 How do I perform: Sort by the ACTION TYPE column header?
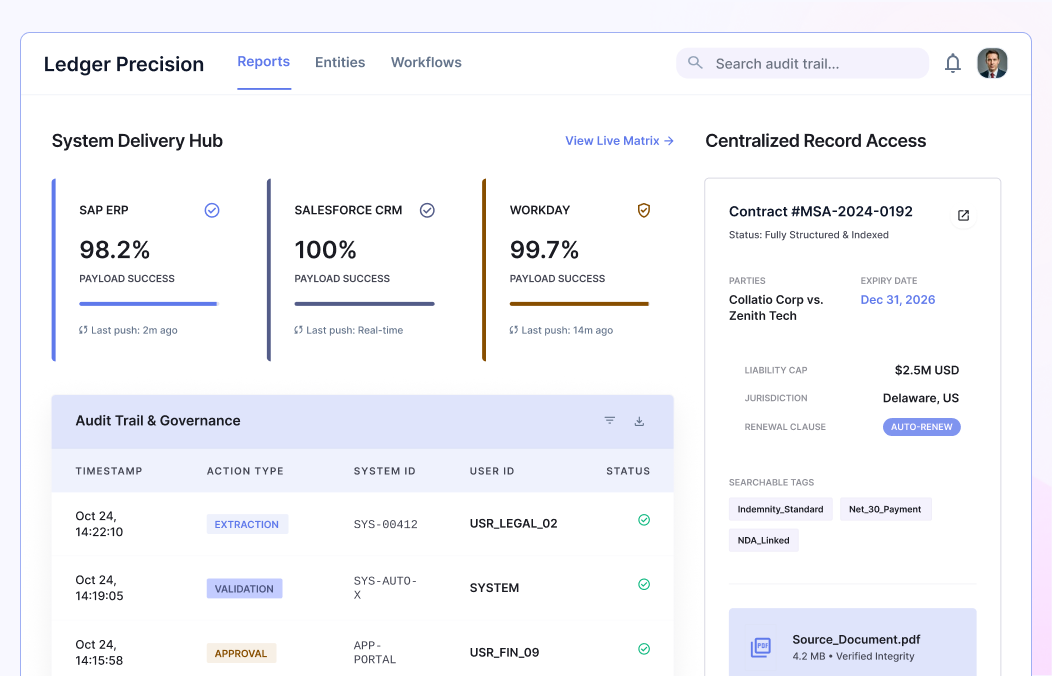(x=245, y=471)
